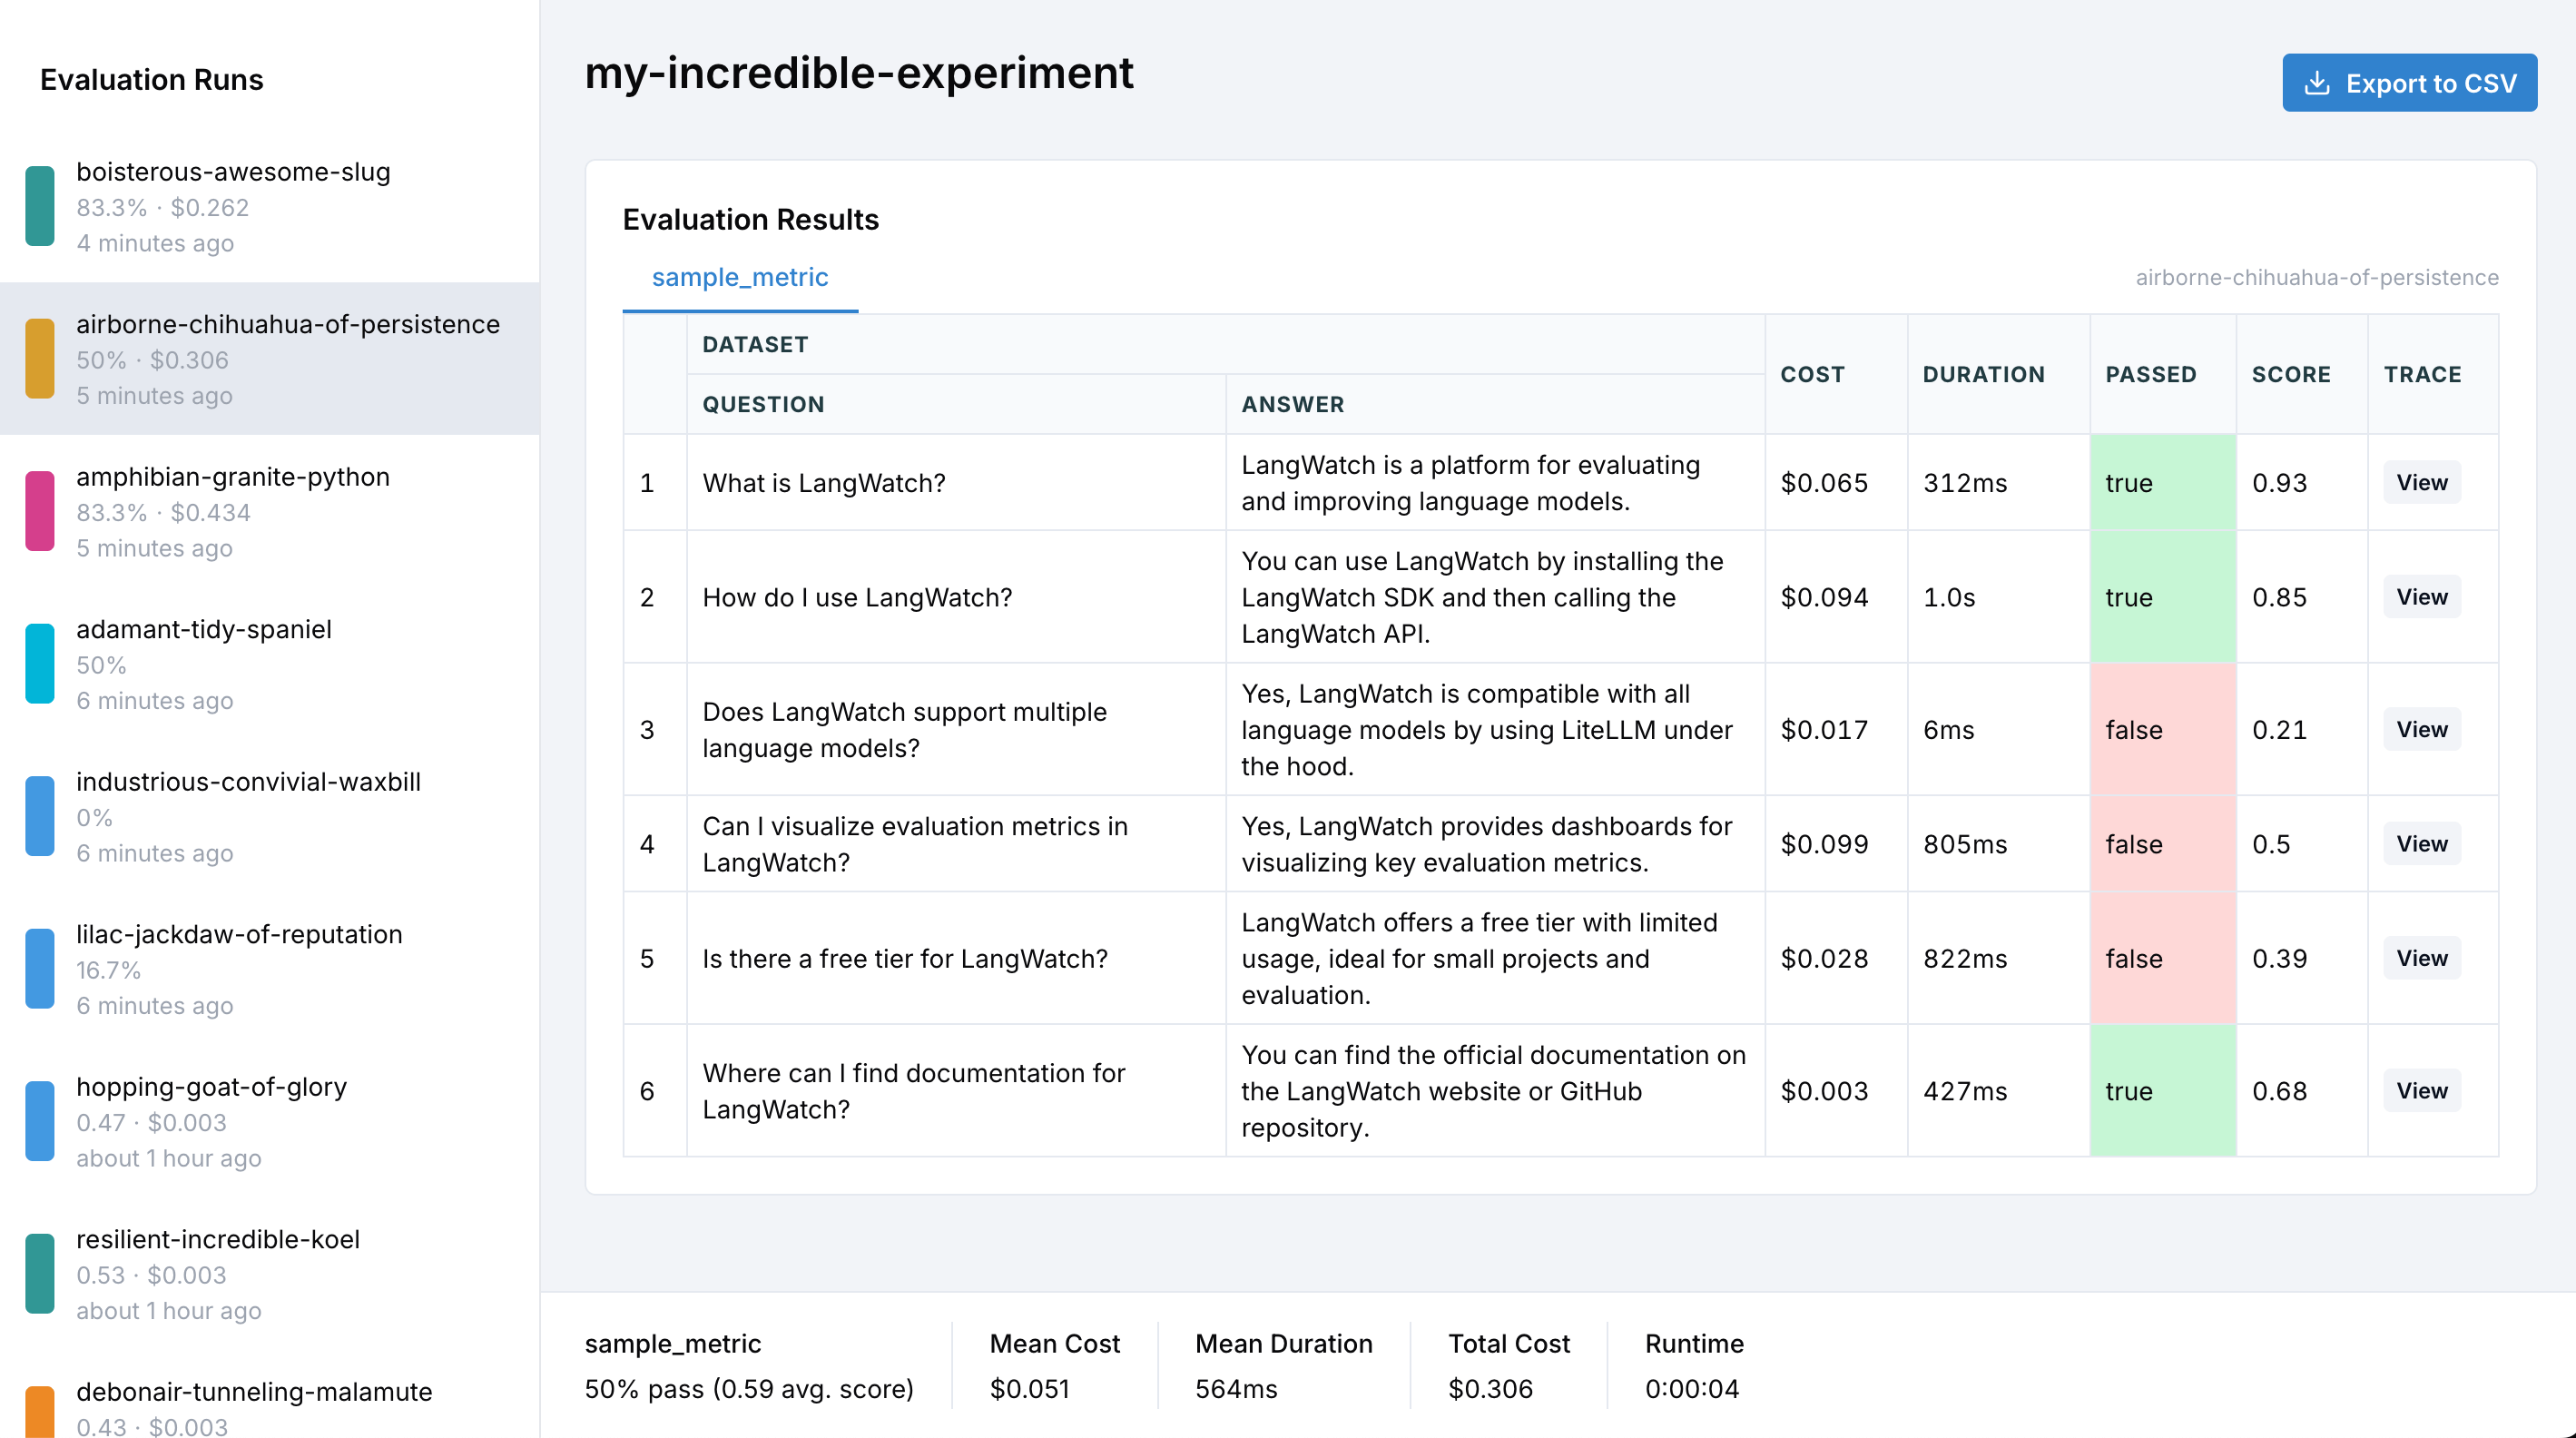Viewport: 2576px width, 1438px height.
Task: View trace for row 4 visualize evaluation metrics
Action: [2421, 844]
